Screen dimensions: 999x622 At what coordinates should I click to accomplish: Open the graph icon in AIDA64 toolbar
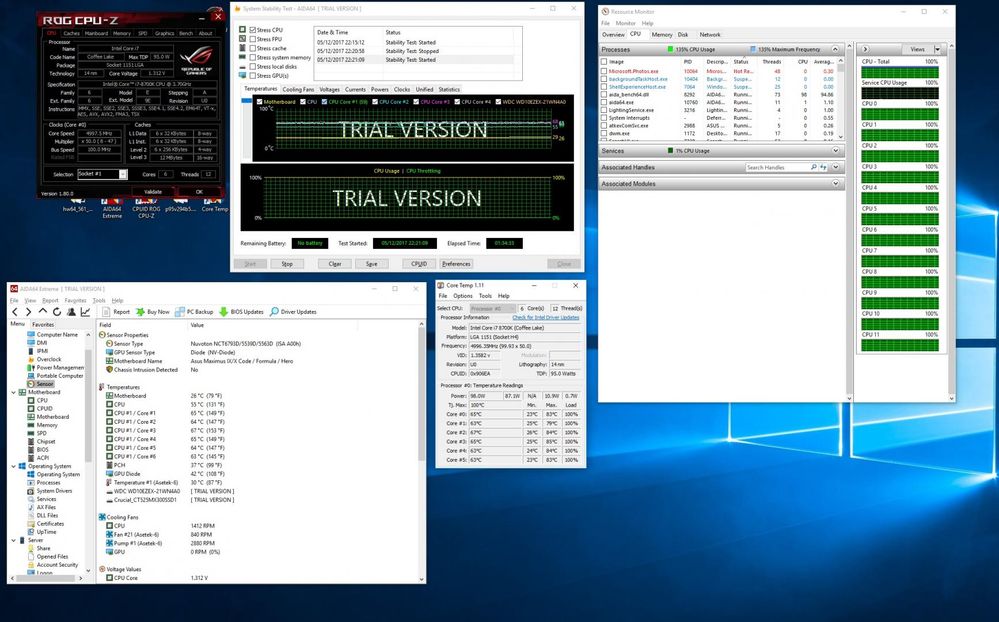point(85,312)
